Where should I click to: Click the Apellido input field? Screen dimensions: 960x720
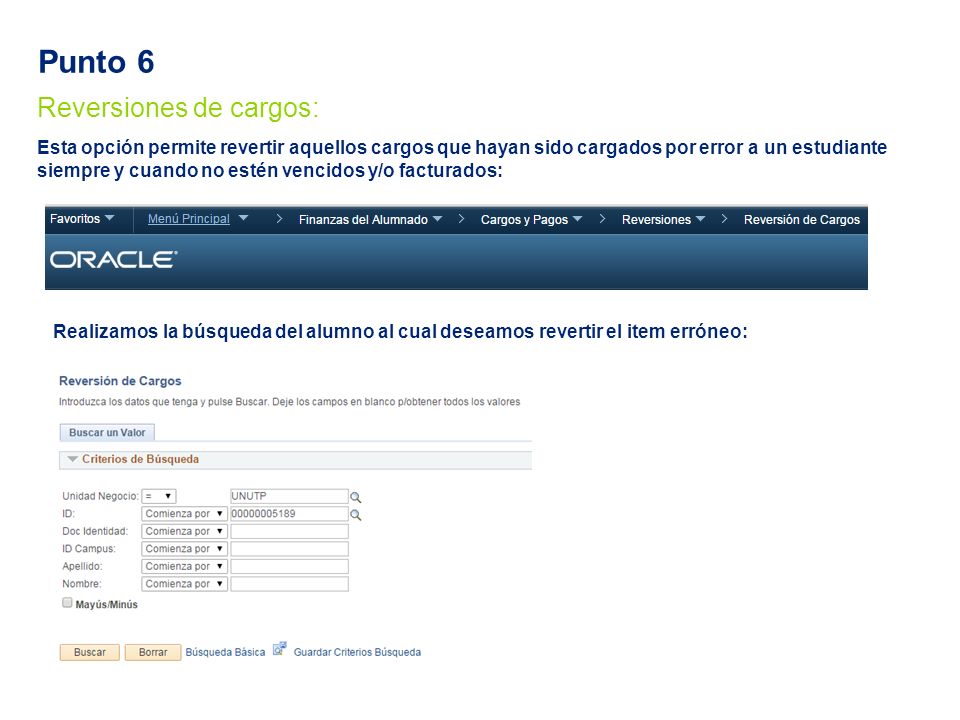click(x=289, y=566)
